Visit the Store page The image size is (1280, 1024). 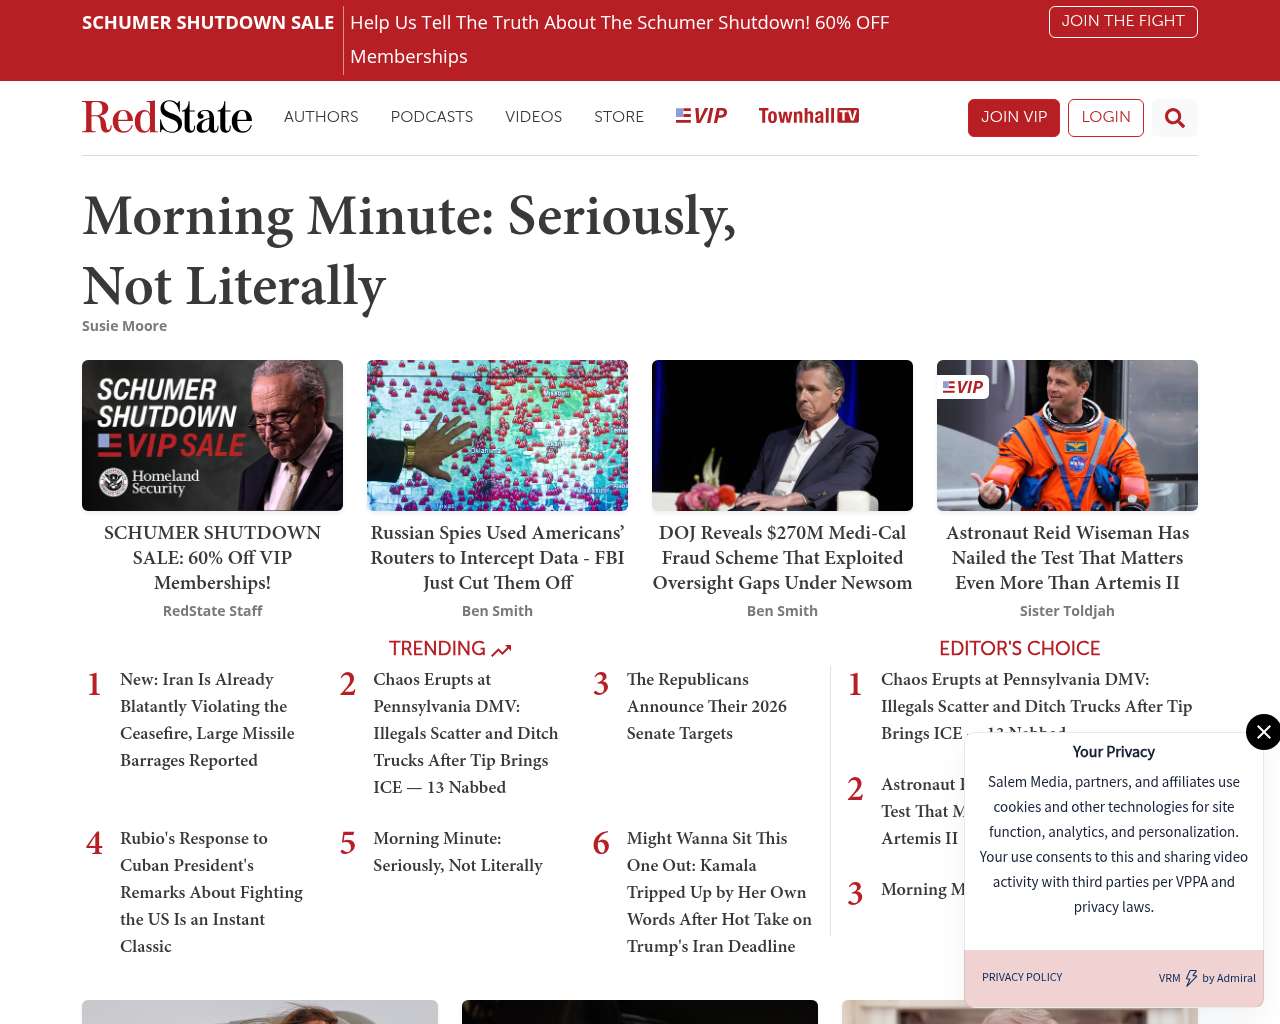618,117
